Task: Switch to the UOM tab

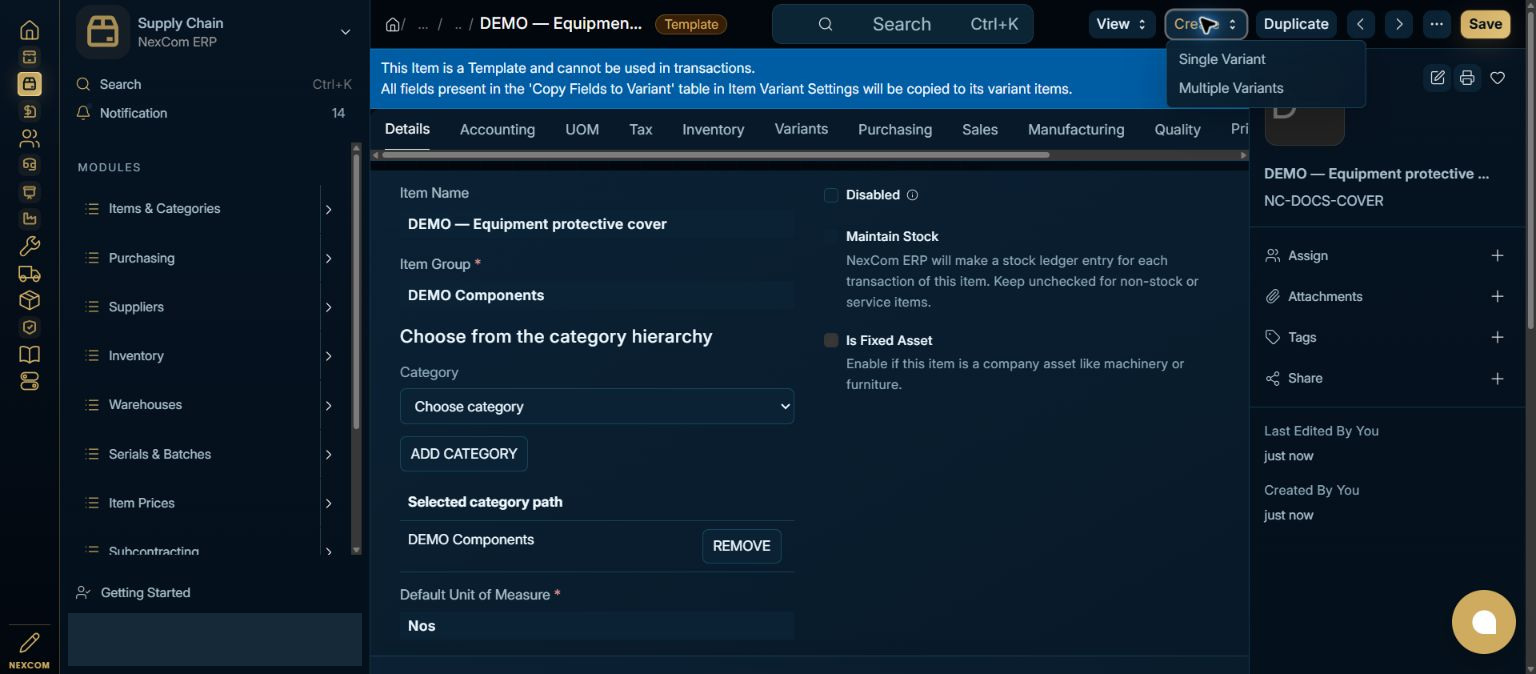Action: pos(582,129)
